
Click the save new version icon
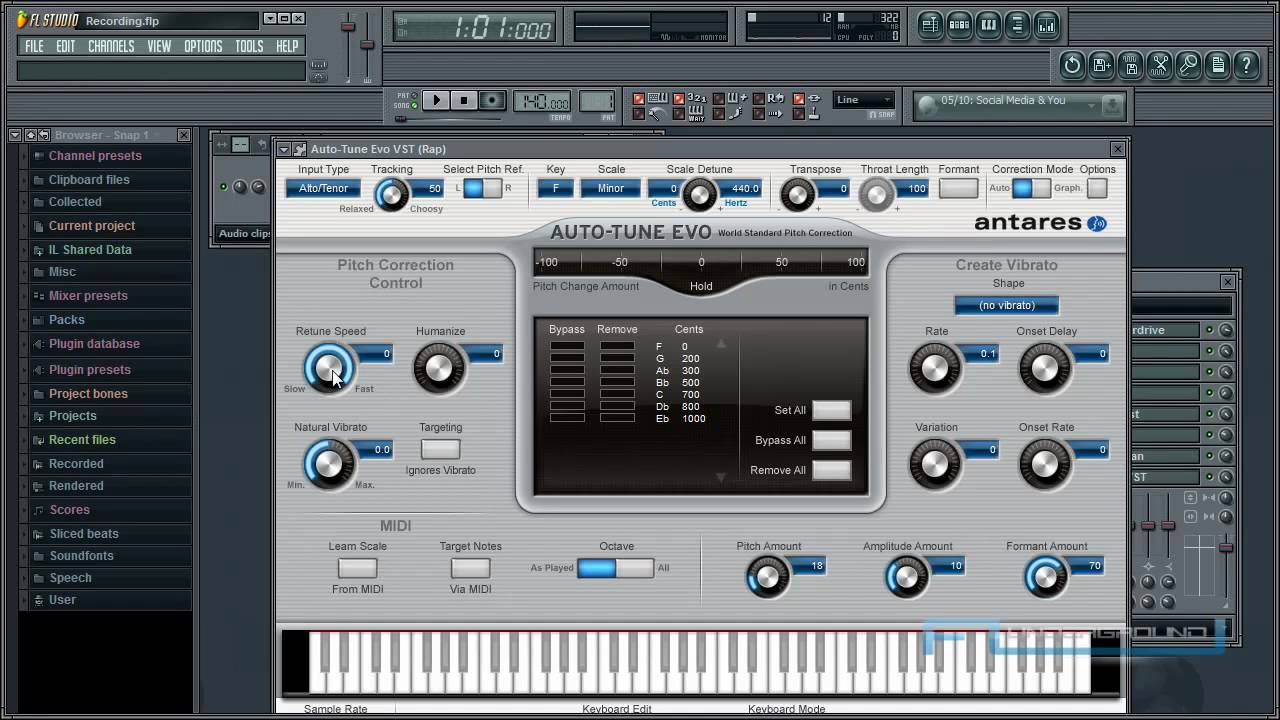(x=1102, y=65)
